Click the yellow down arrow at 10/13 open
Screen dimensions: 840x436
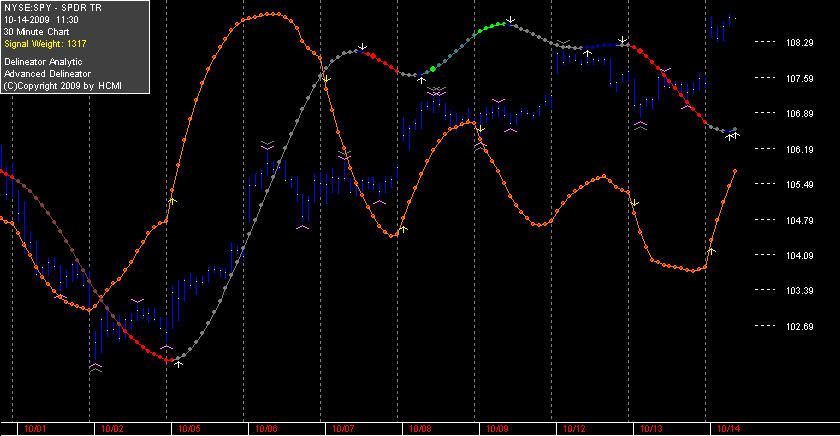tap(634, 203)
